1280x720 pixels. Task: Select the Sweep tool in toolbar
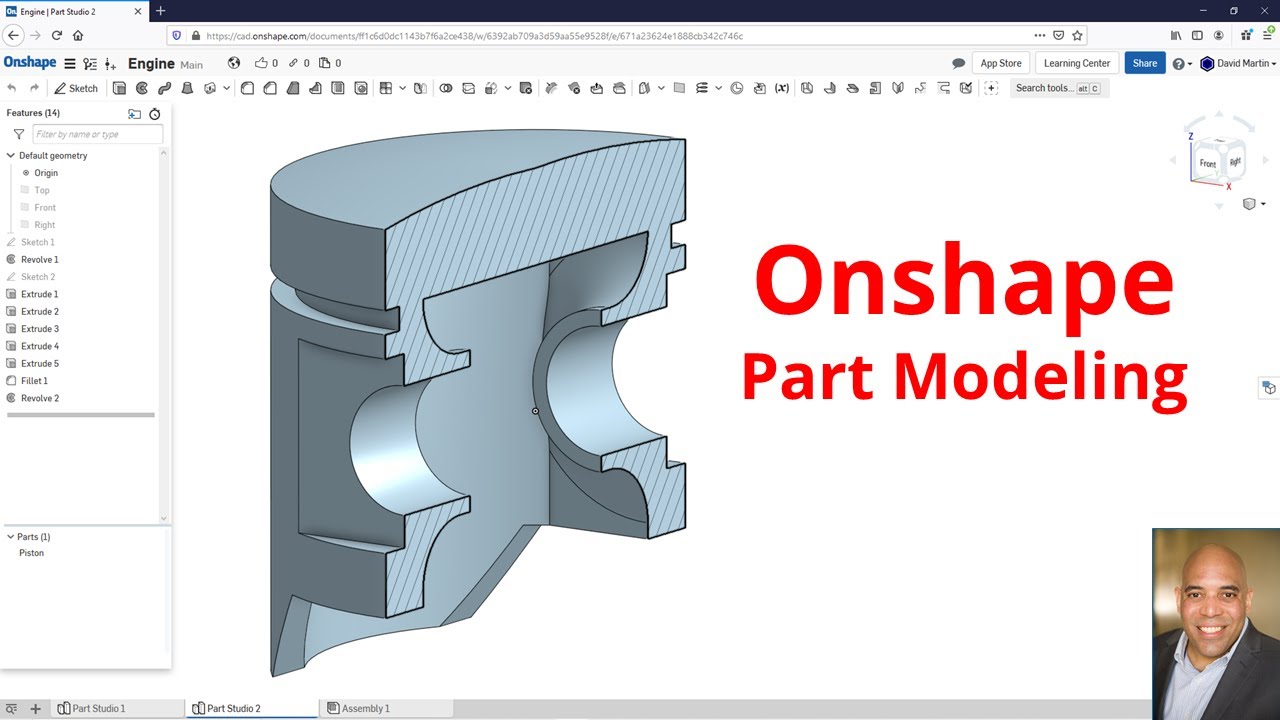[164, 88]
